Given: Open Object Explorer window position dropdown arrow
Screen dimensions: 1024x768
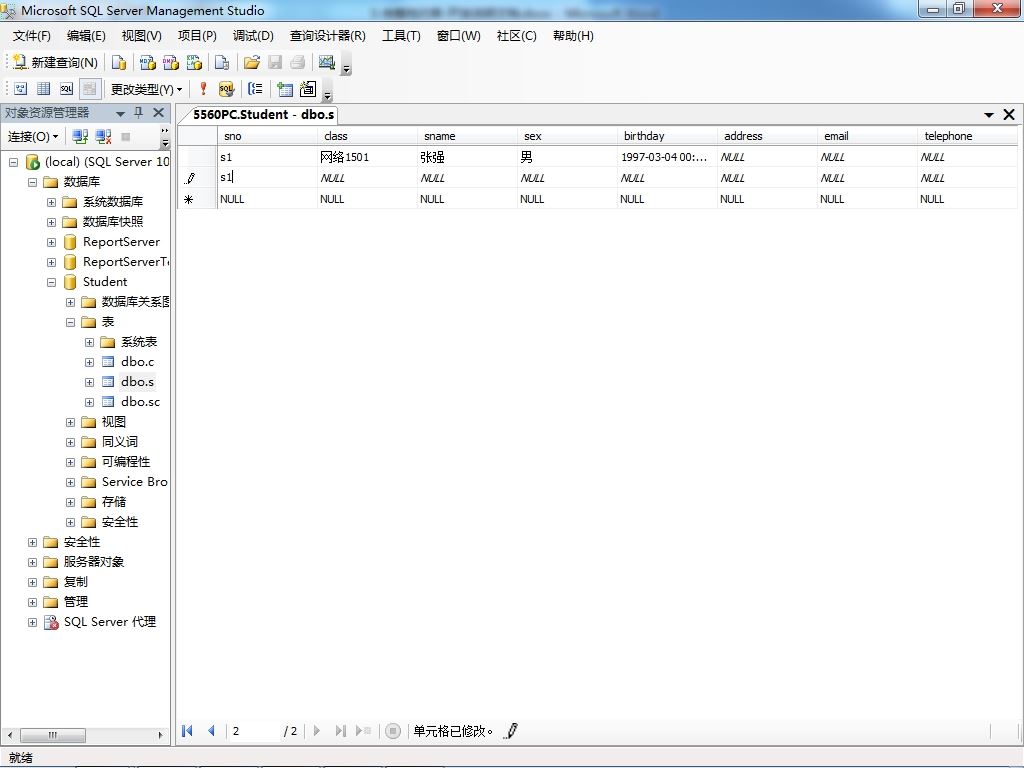Looking at the screenshot, I should (x=120, y=114).
